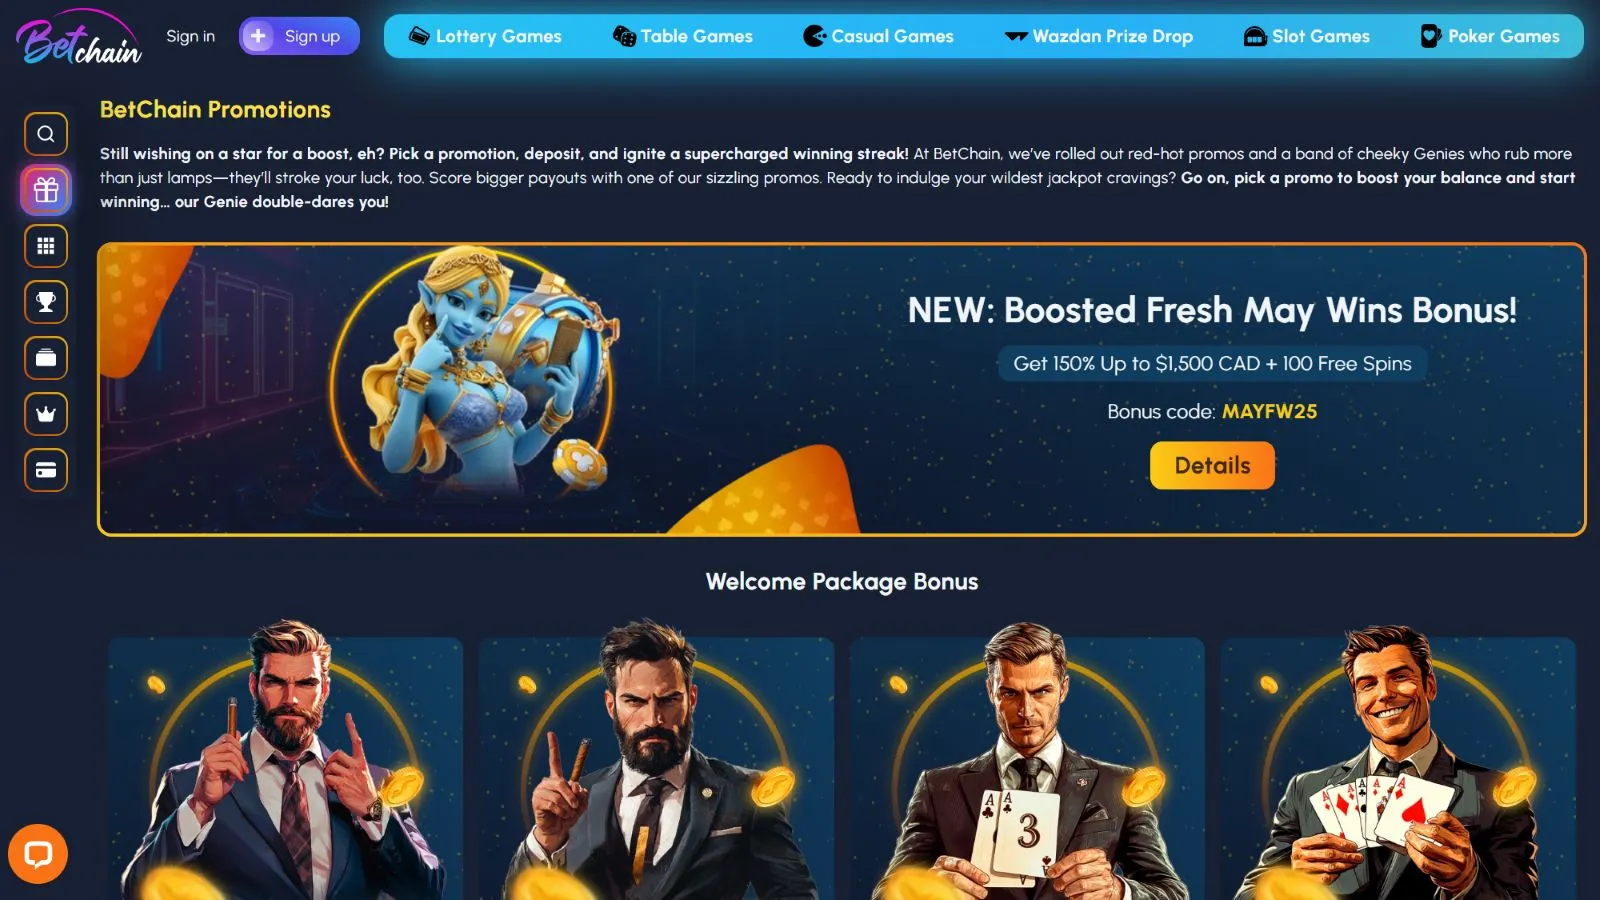This screenshot has width=1600, height=900.
Task: Open the Poker Games menu item
Action: pyautogui.click(x=1490, y=36)
